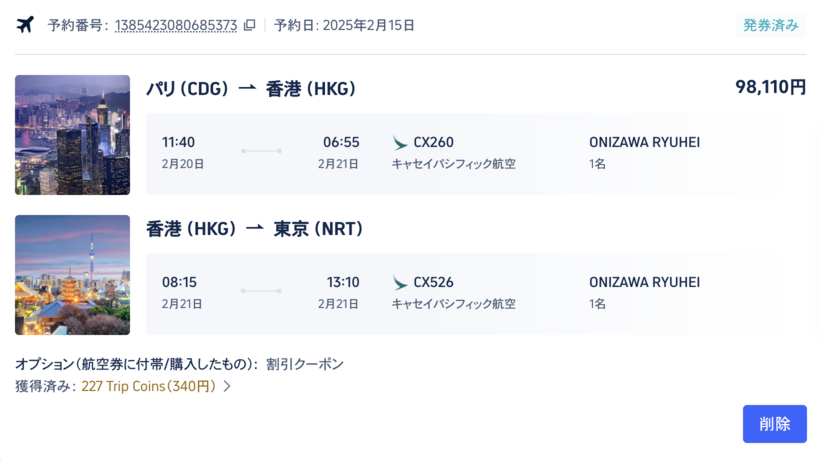Click the airplane icon beside booking number
Image resolution: width=819 pixels, height=461 pixels.
(25, 25)
